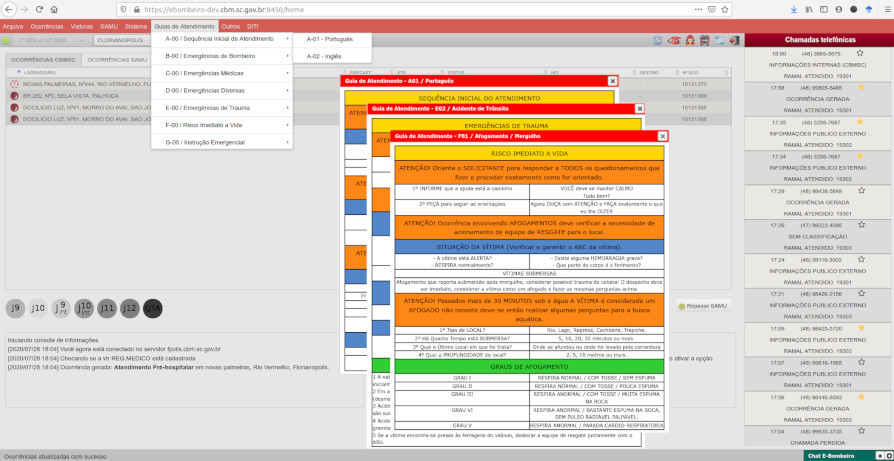Close the E02 Acidente de Trânsito guide
The height and width of the screenshot is (461, 894).
[640, 108]
